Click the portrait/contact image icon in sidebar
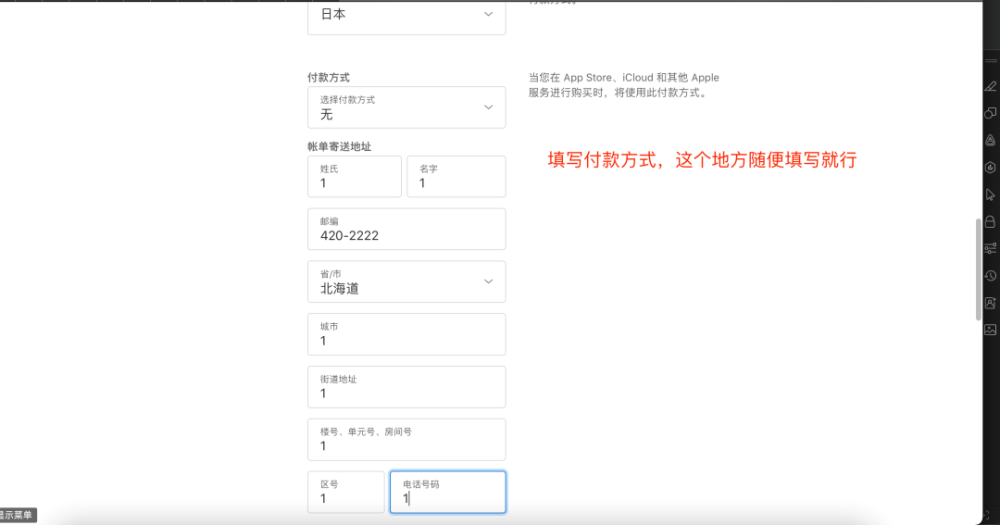Viewport: 1000px width, 525px height. tap(990, 302)
